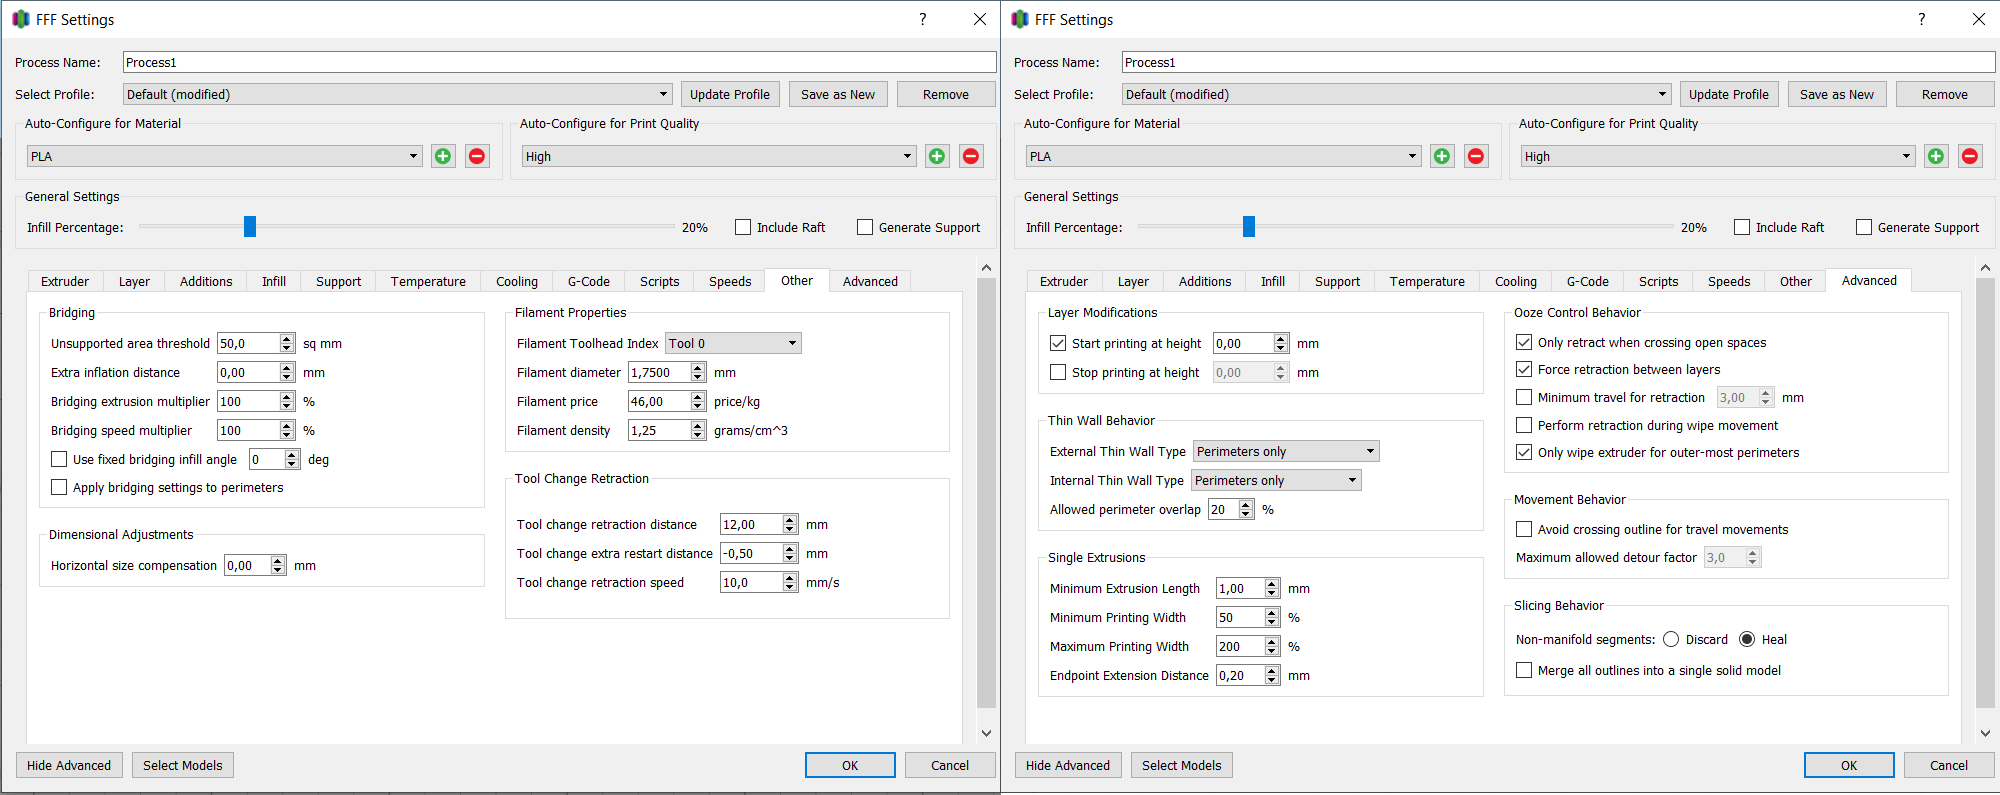Click green add print-quality icon in Ooze Control window
This screenshot has height=795, width=2000.
1936,156
